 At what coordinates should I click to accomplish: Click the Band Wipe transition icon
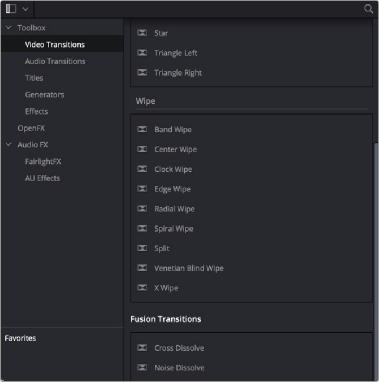pos(142,129)
